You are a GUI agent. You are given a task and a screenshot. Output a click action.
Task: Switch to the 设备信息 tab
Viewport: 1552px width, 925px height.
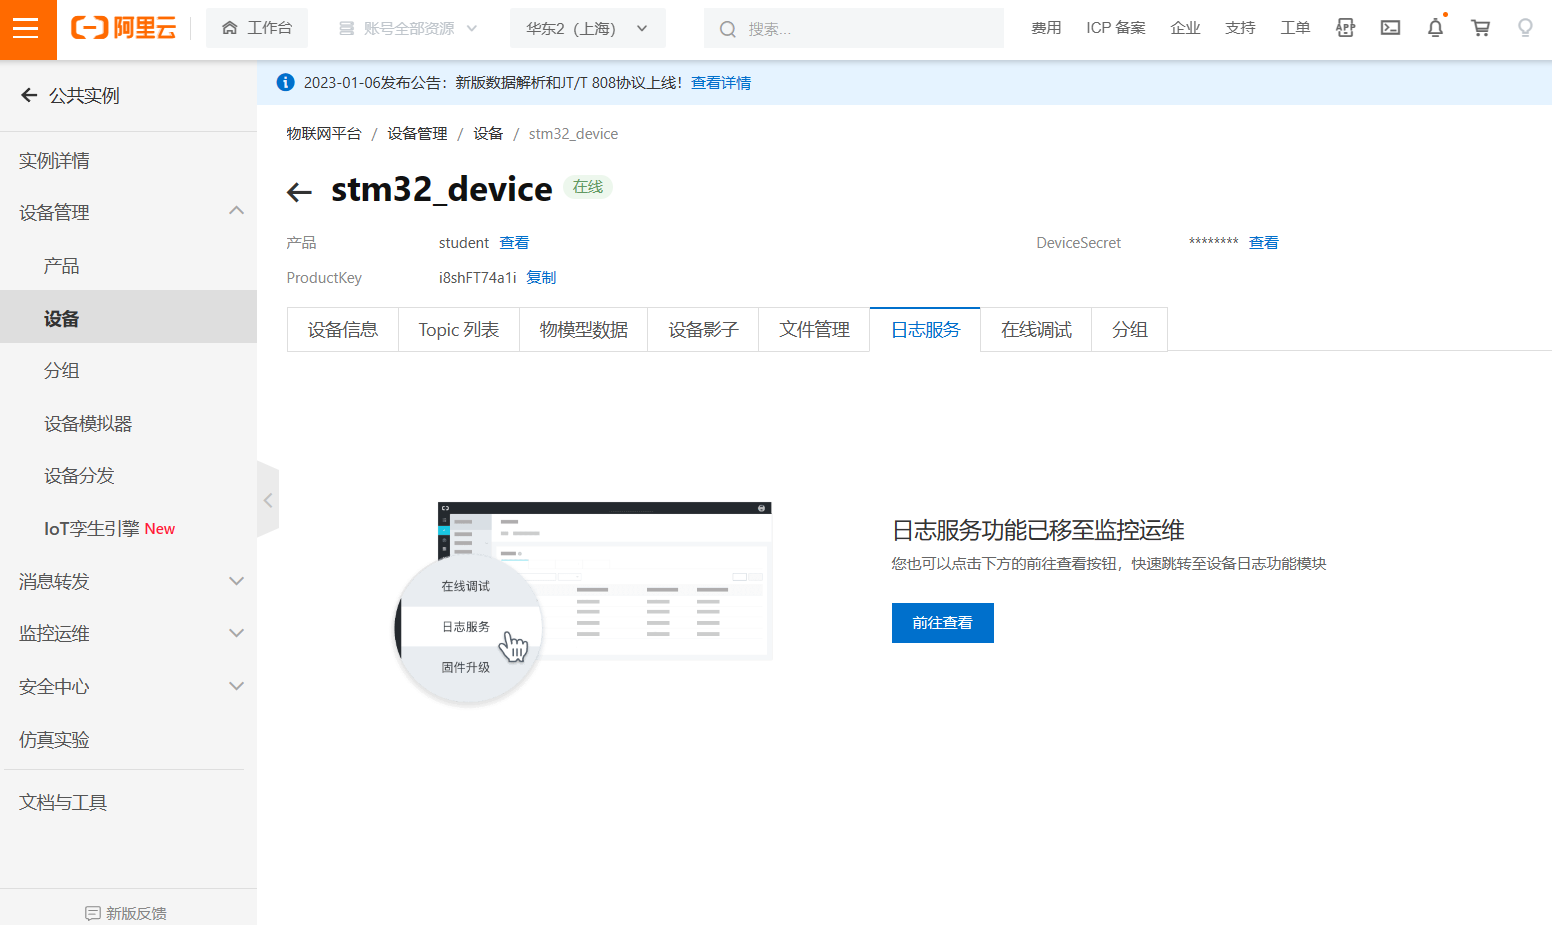click(343, 330)
